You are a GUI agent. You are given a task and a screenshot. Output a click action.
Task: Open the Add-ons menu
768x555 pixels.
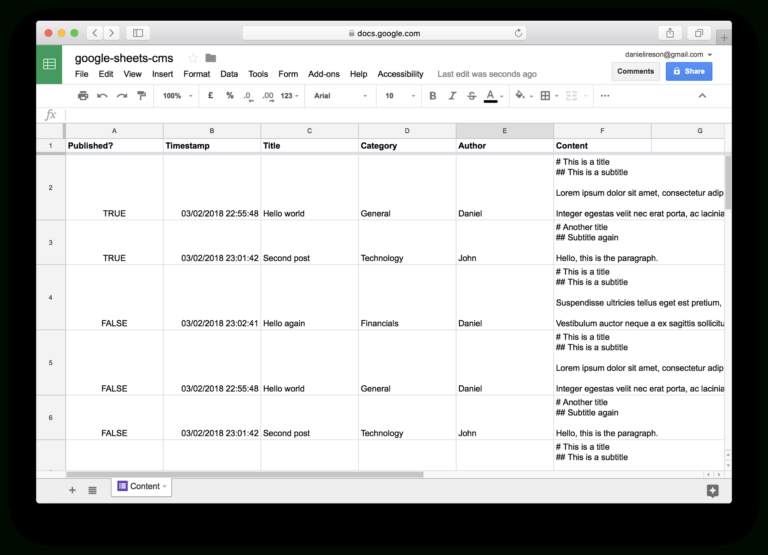tap(324, 74)
